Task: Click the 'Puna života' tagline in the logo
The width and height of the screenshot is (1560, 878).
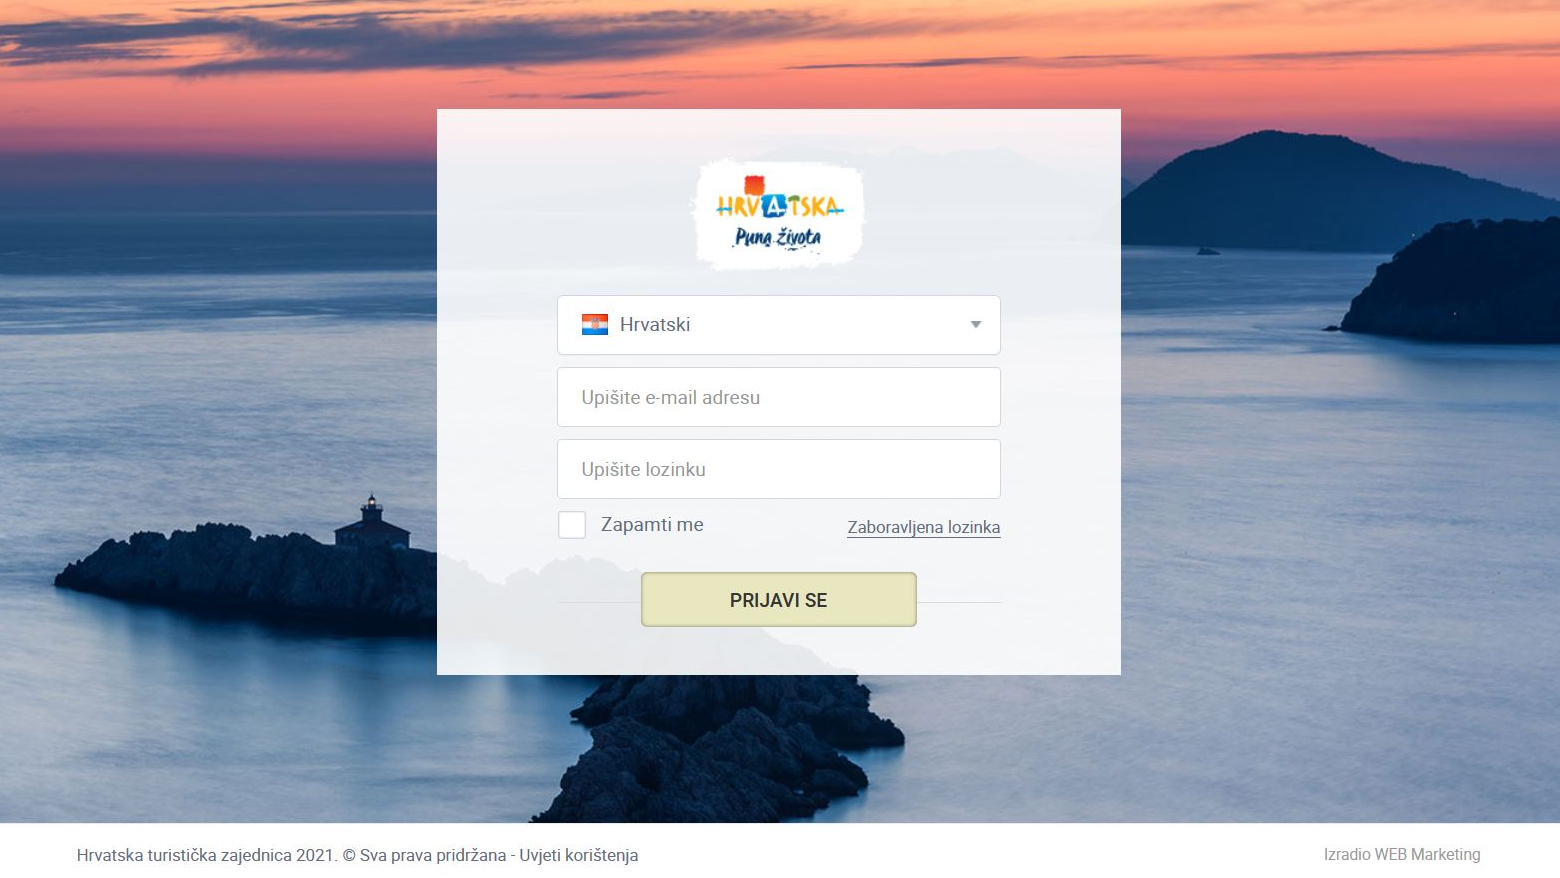Action: (x=778, y=237)
